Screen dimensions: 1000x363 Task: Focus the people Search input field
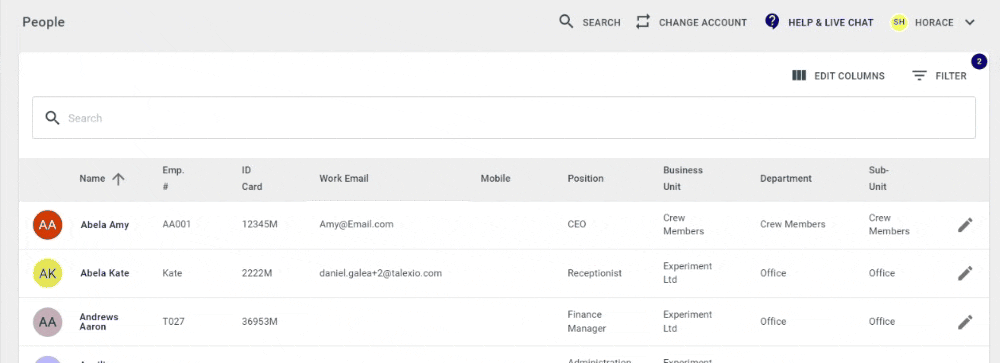point(504,117)
